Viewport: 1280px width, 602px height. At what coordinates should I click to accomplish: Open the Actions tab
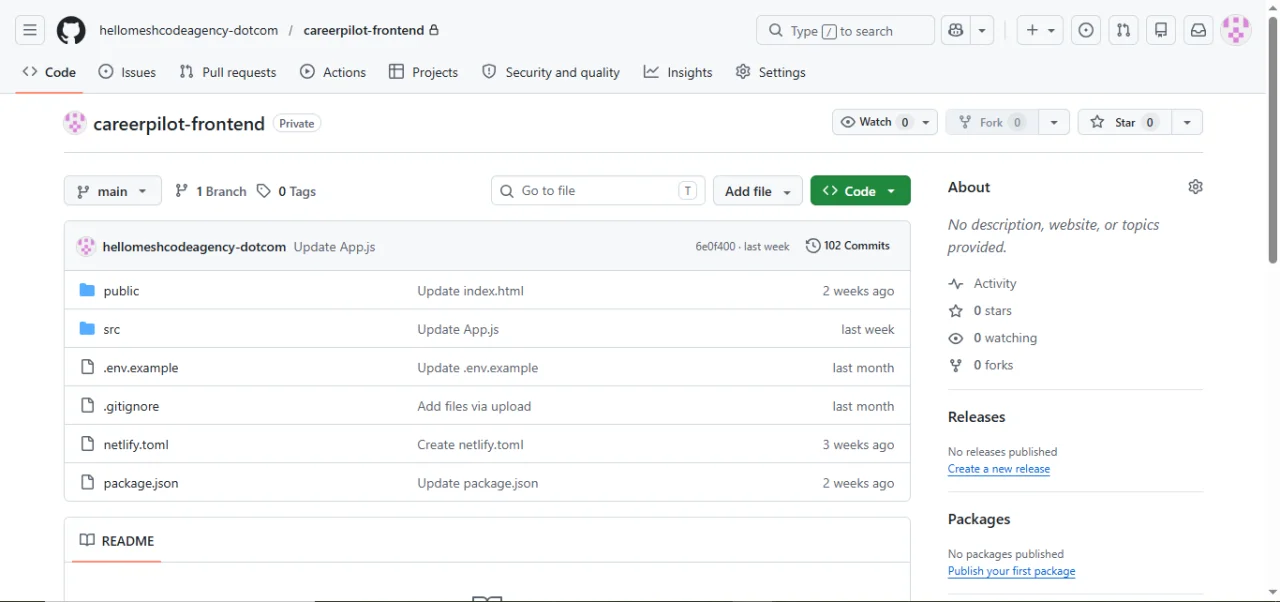(x=333, y=72)
